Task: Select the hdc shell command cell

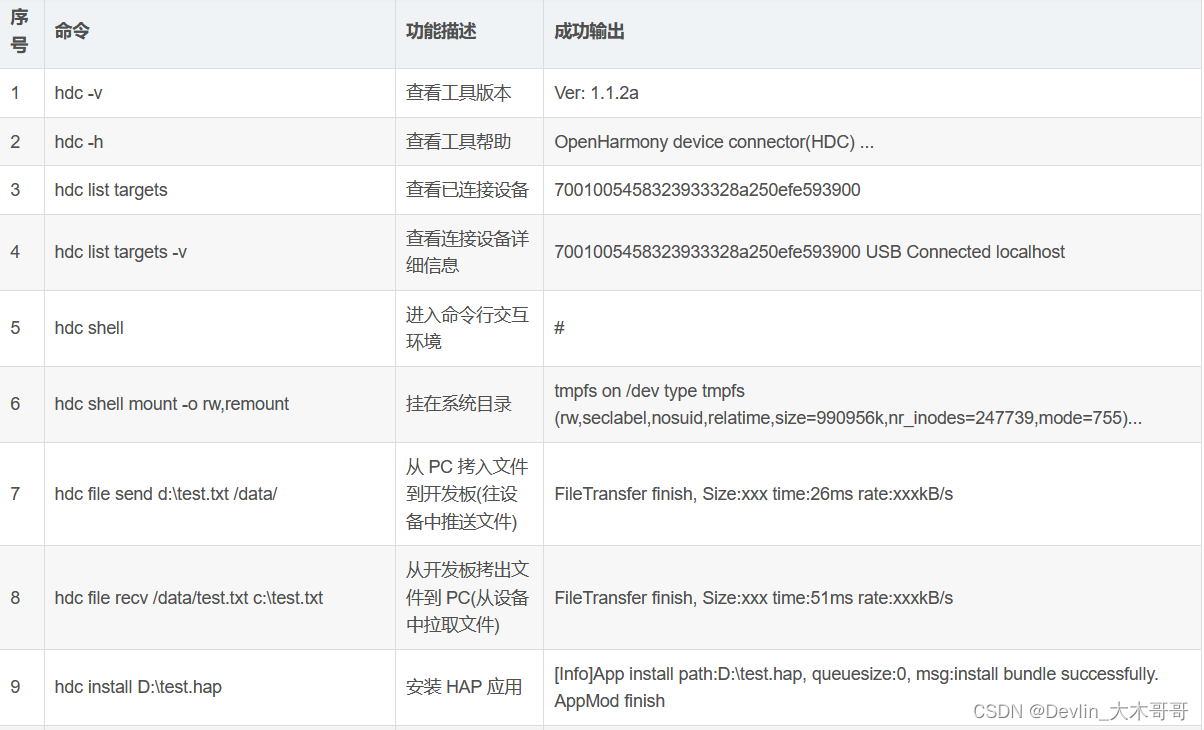Action: point(88,327)
